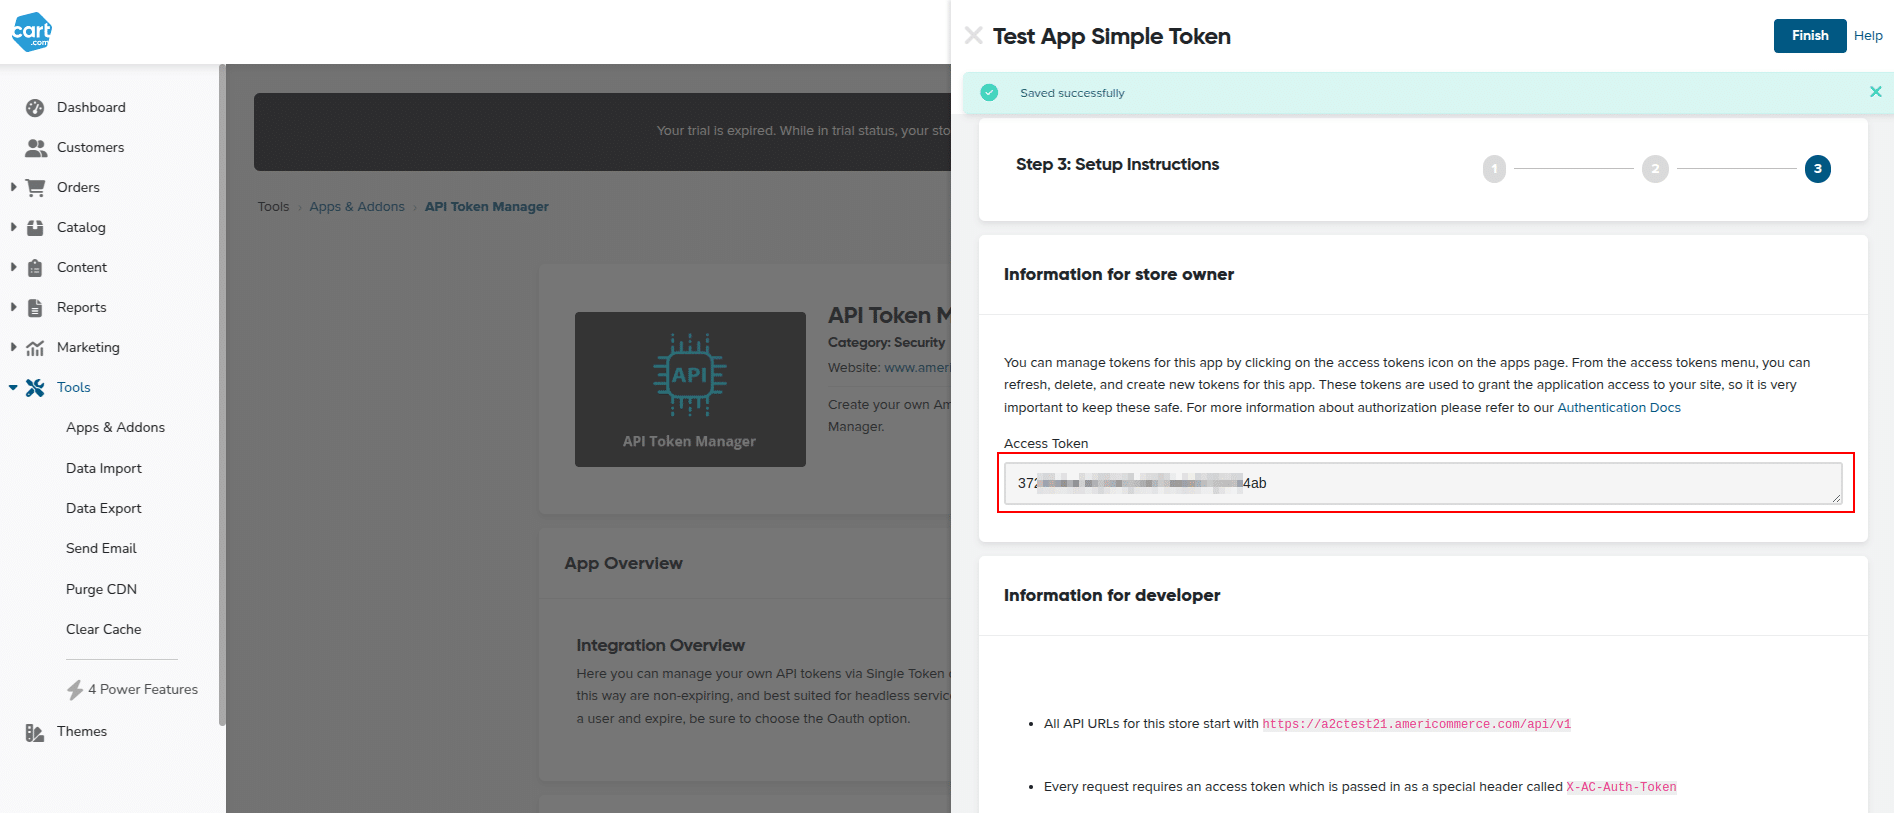Open 4 Power Features link
The height and width of the screenshot is (813, 1894).
coord(143,689)
